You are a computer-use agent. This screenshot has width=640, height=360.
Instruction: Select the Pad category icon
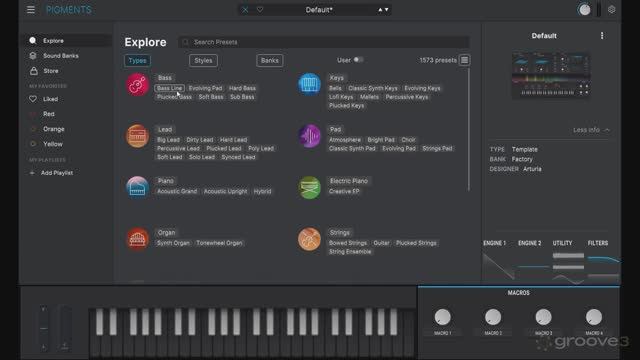point(309,136)
